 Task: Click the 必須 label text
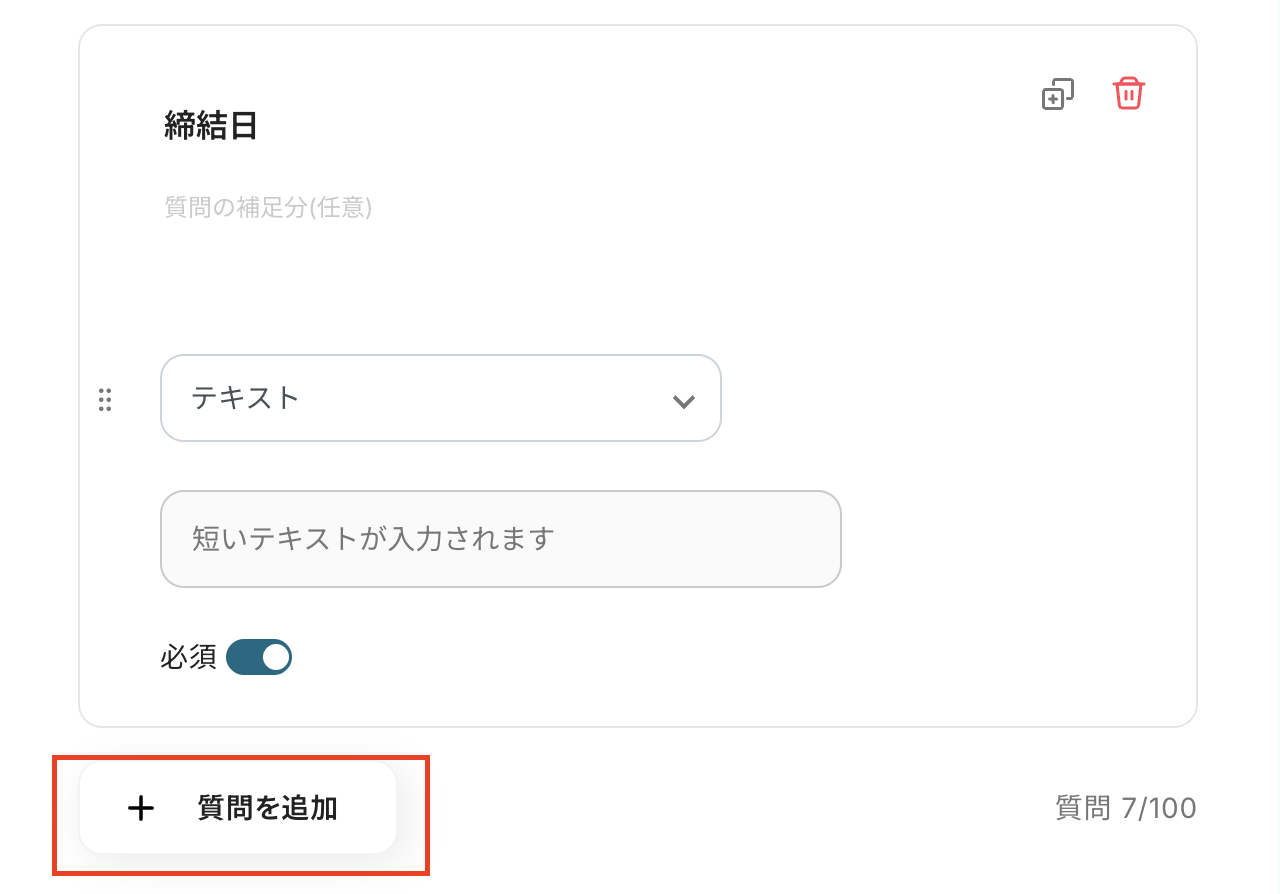(188, 658)
